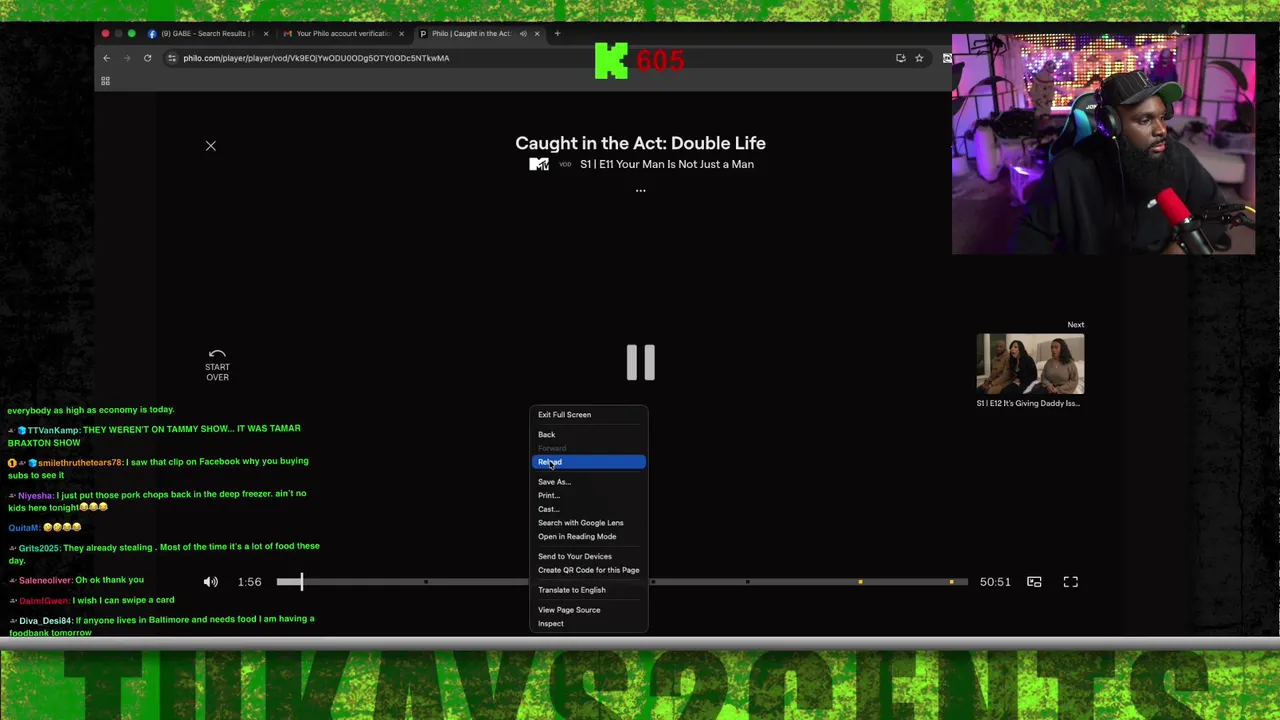
Task: Click the browser back arrow
Action: 107,58
